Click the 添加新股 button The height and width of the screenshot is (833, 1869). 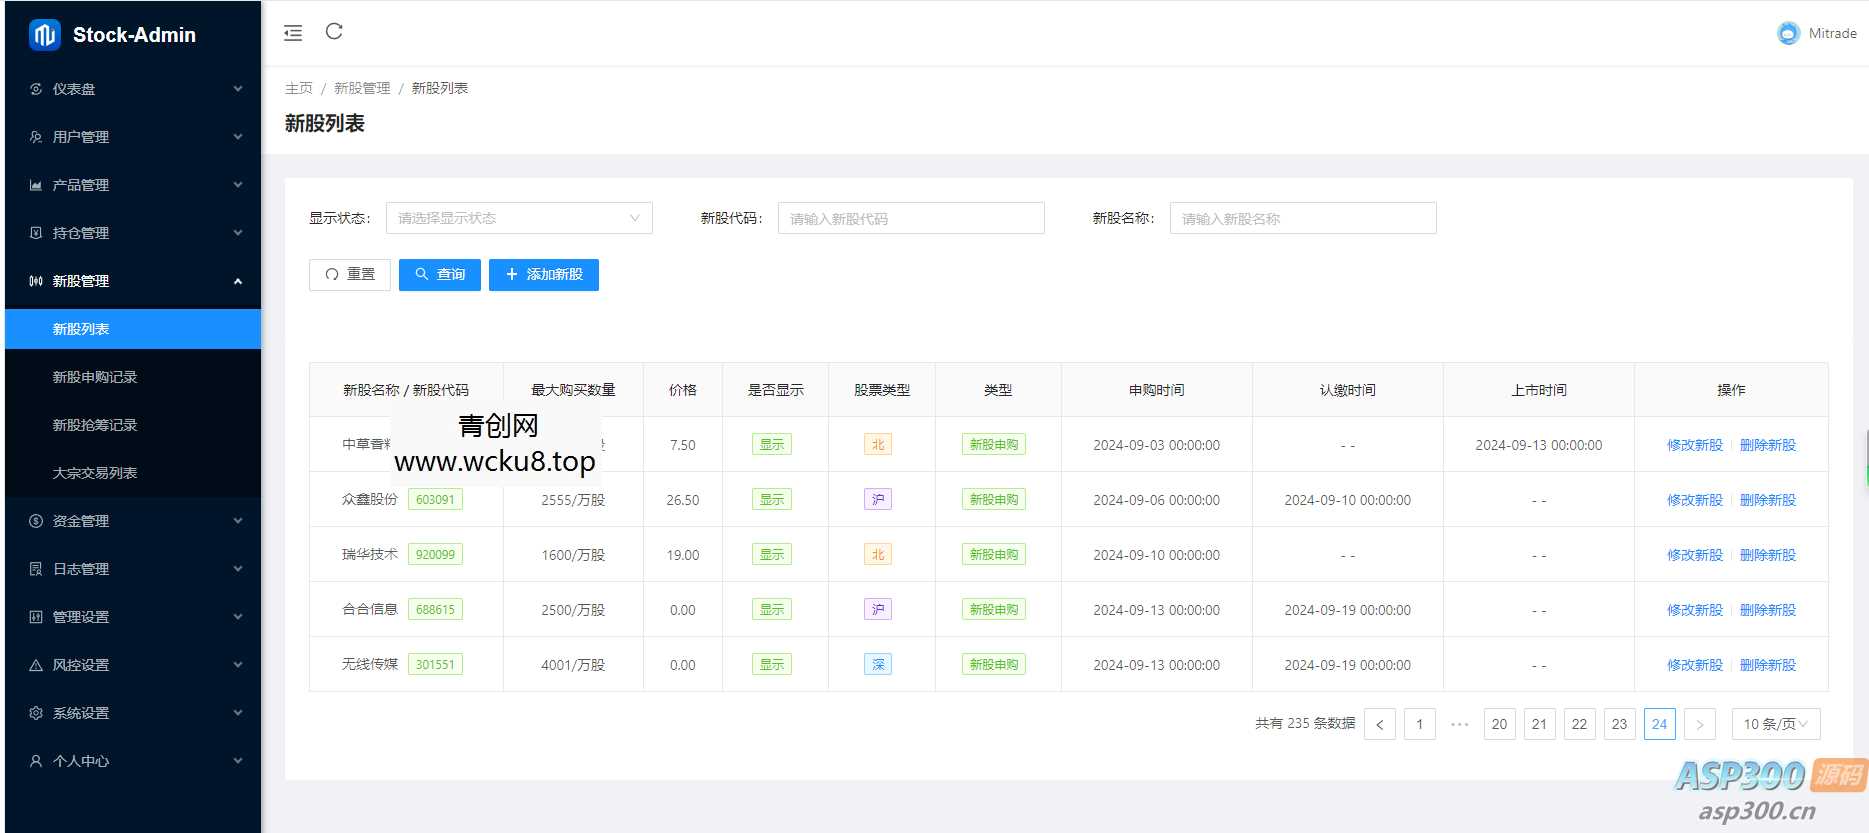click(544, 275)
